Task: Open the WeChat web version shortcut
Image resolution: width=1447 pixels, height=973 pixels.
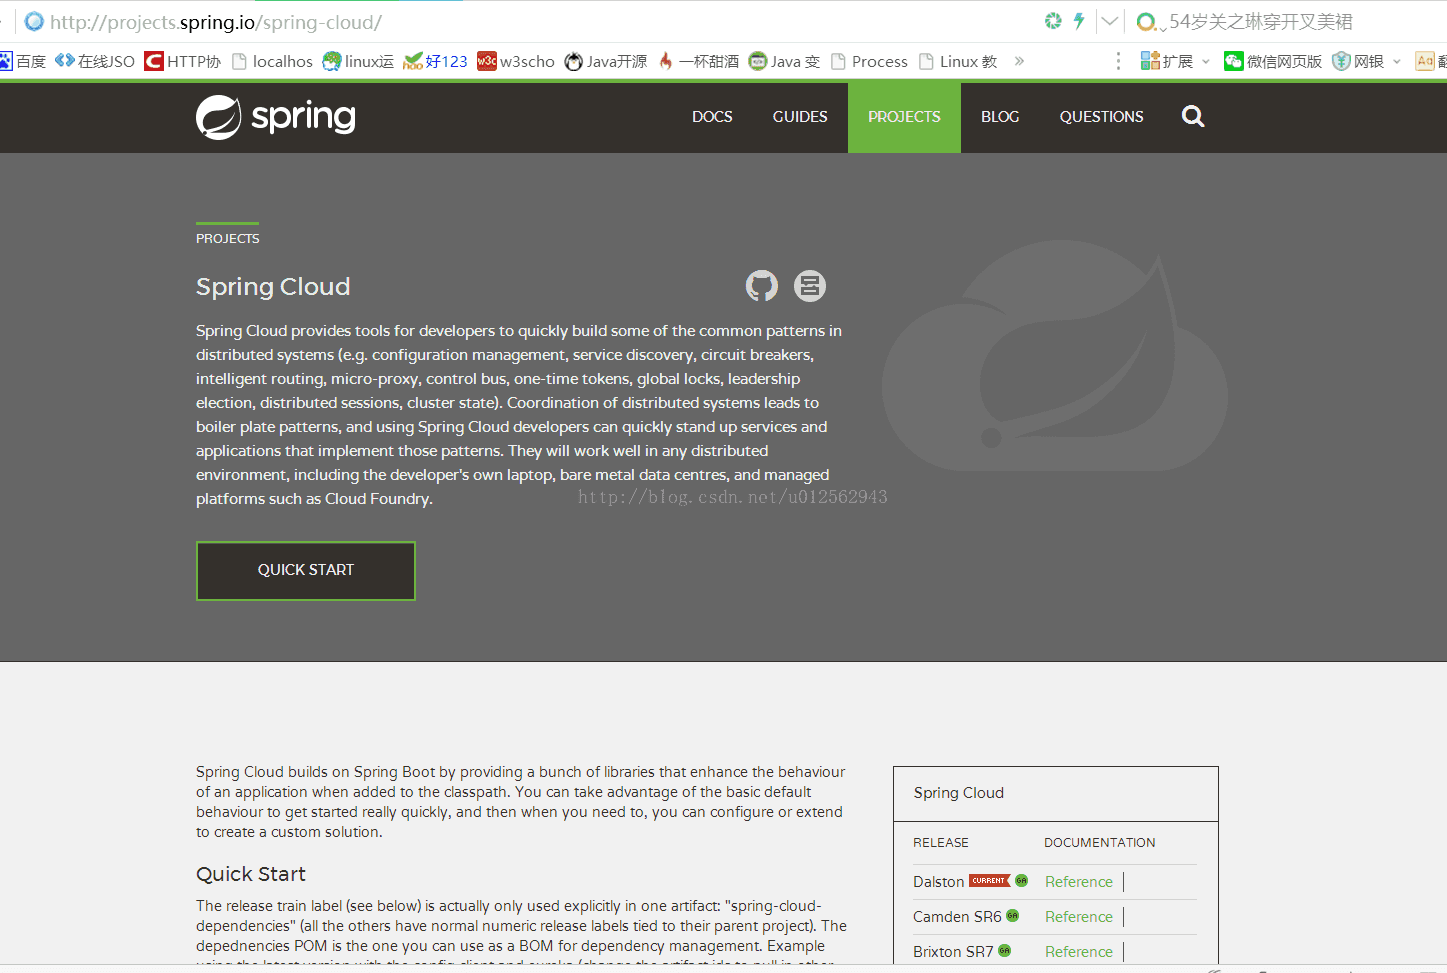Action: (x=1273, y=61)
